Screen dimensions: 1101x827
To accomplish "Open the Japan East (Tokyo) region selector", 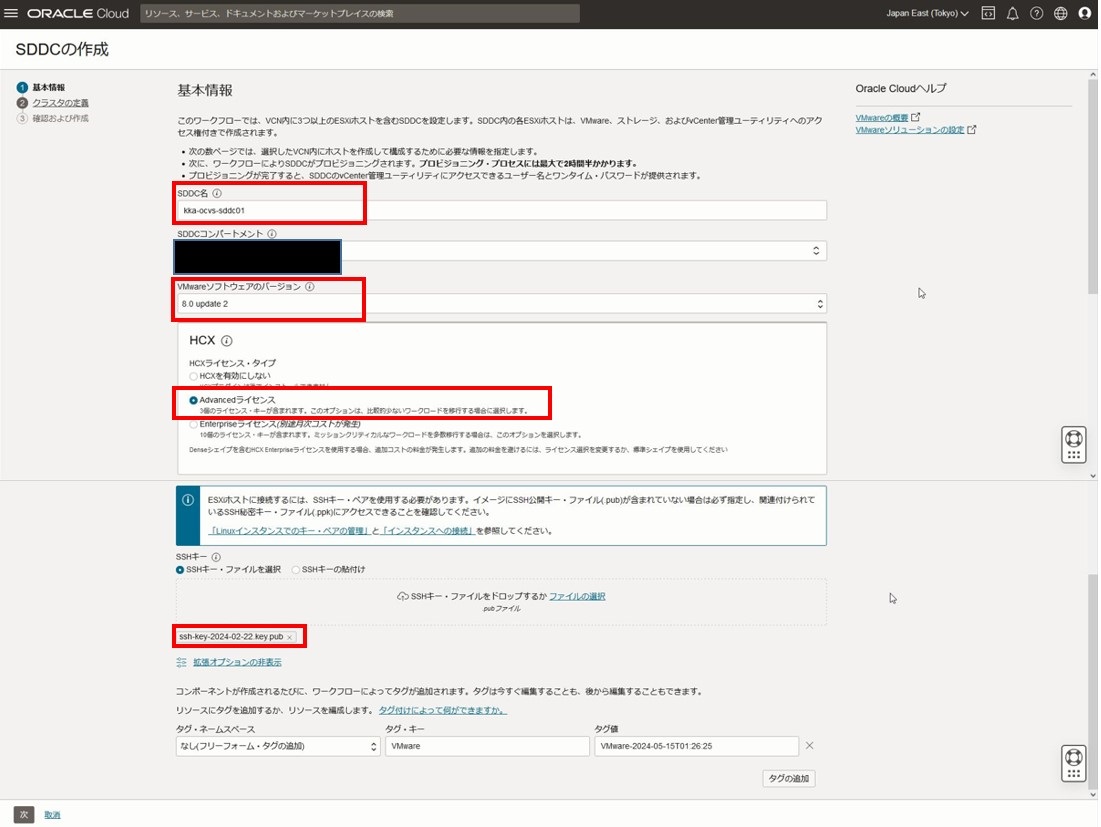I will pos(927,13).
